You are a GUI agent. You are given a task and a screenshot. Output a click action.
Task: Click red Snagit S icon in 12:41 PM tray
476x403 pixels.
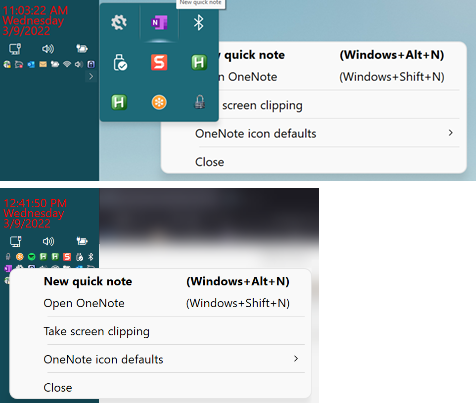[x=67, y=257]
